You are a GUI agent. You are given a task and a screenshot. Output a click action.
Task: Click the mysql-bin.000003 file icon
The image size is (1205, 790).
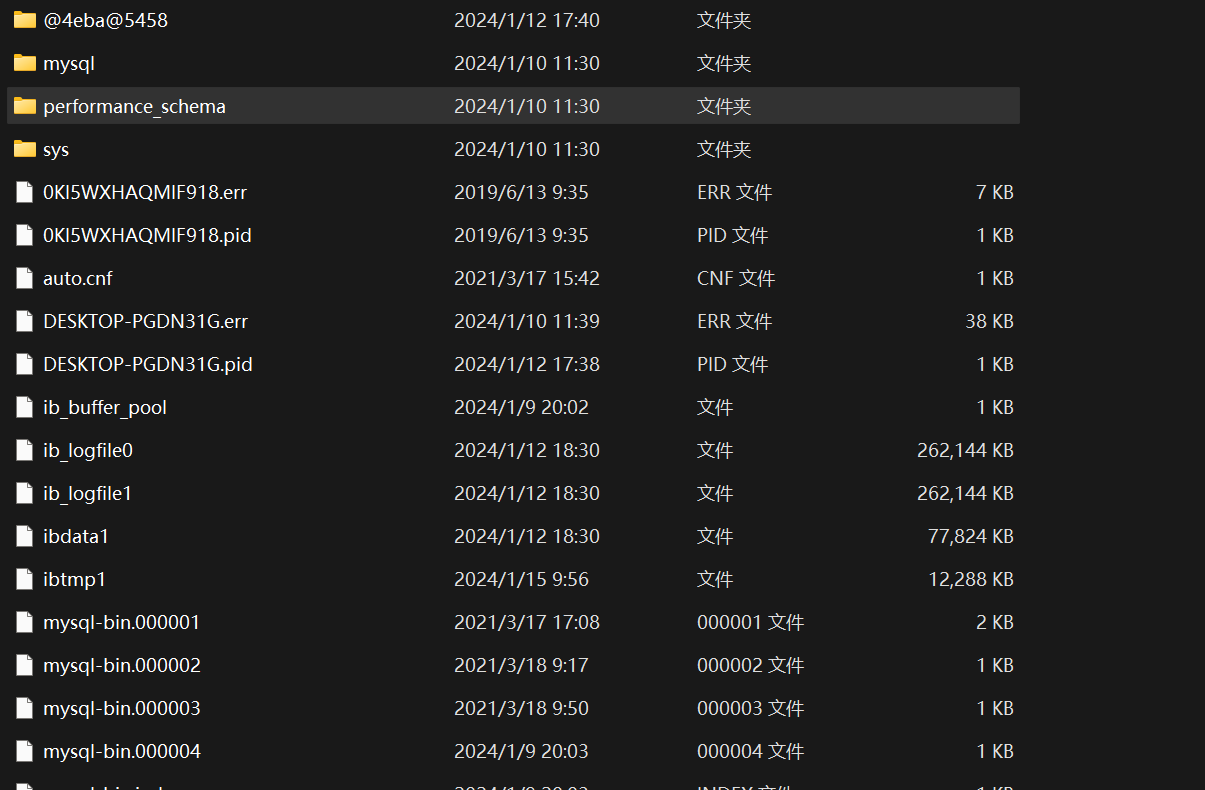(x=25, y=708)
